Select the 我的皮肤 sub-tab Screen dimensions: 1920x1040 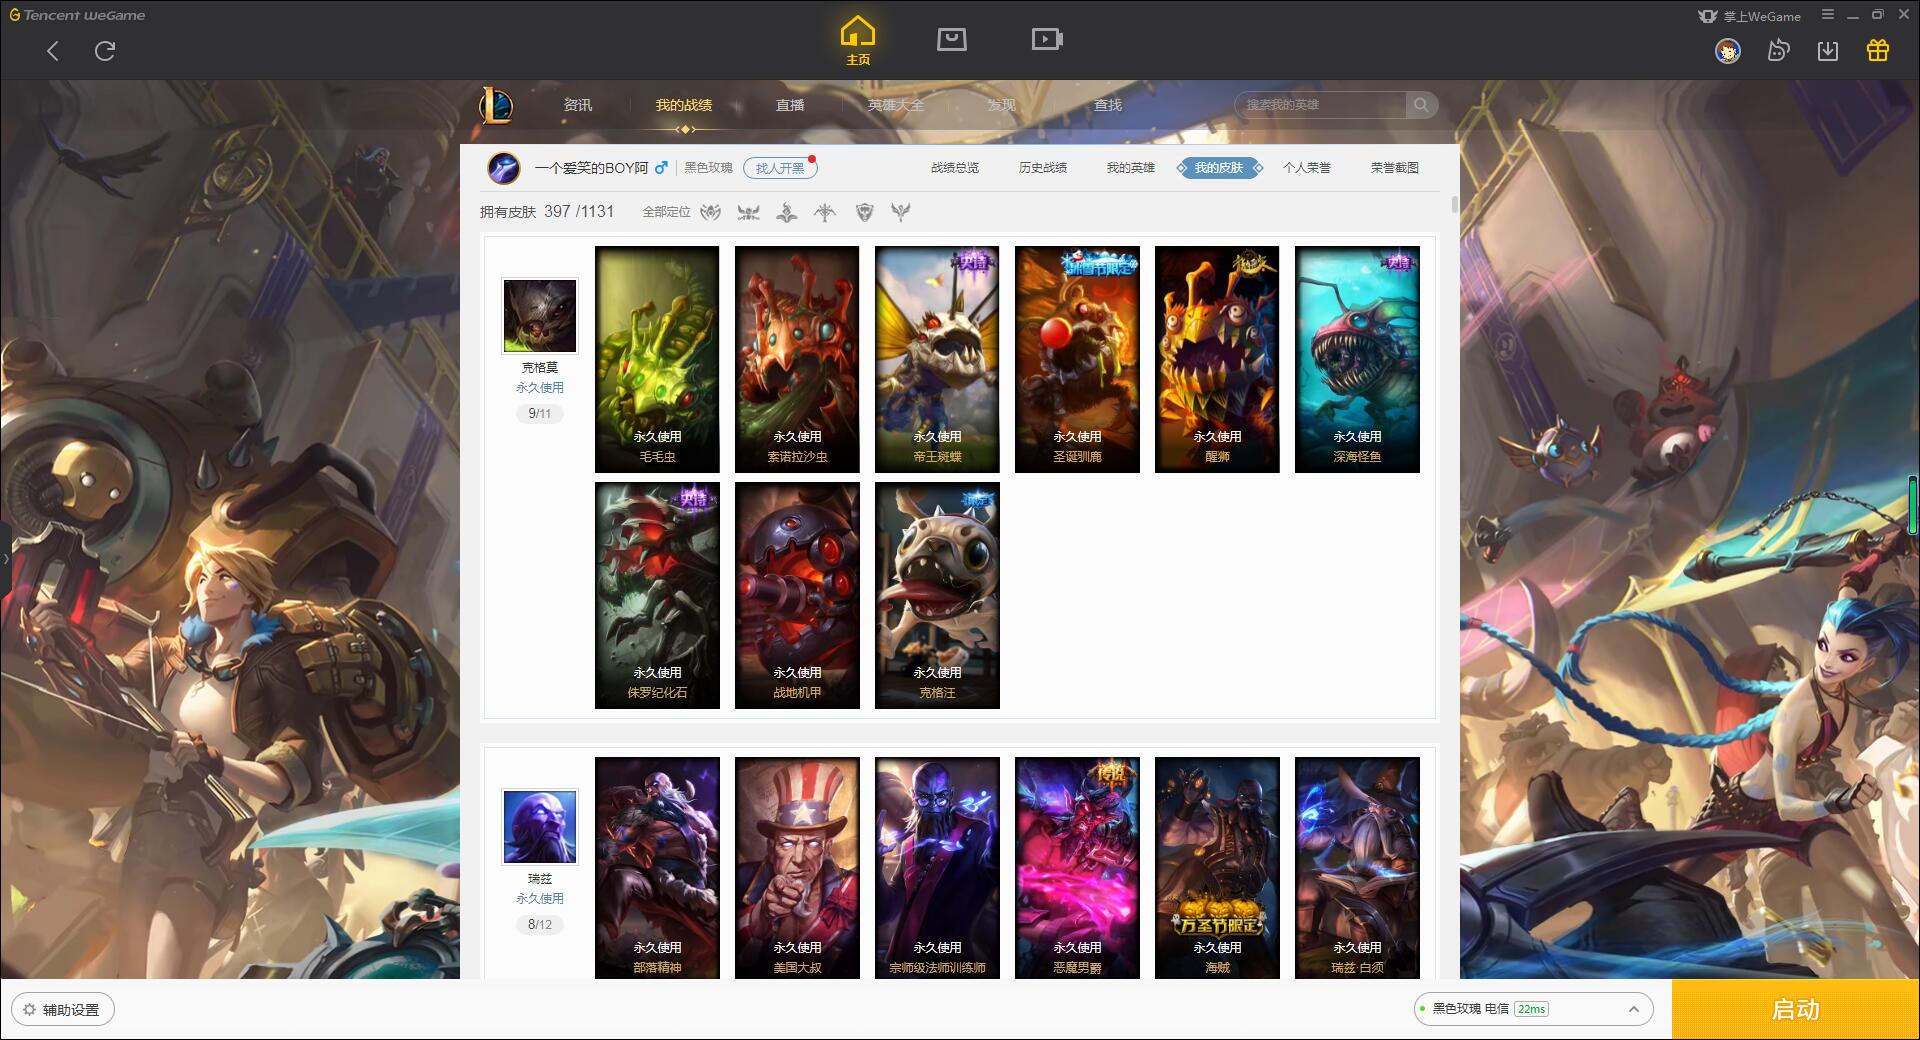click(1219, 168)
